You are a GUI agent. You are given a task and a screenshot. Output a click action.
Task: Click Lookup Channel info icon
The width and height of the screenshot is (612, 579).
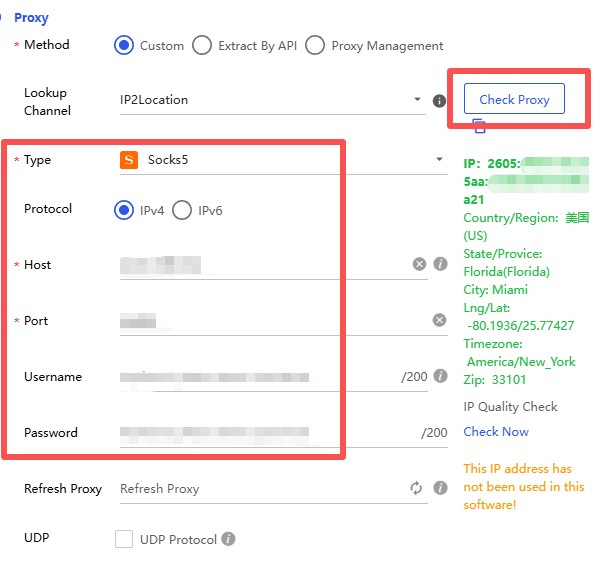pyautogui.click(x=439, y=101)
